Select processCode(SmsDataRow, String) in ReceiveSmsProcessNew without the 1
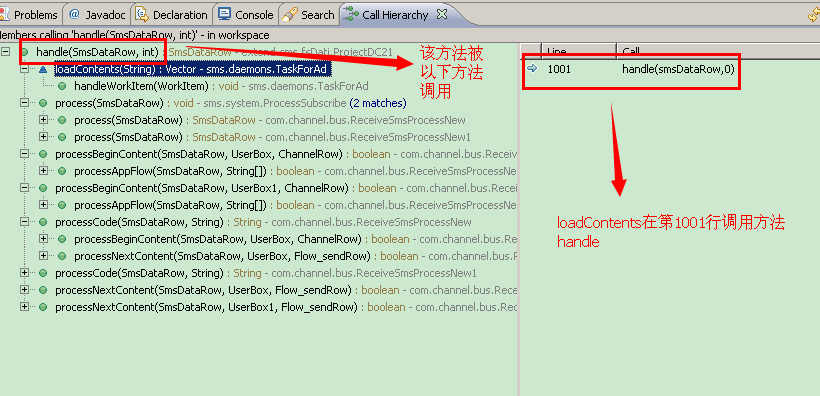The width and height of the screenshot is (820, 396). tap(263, 222)
